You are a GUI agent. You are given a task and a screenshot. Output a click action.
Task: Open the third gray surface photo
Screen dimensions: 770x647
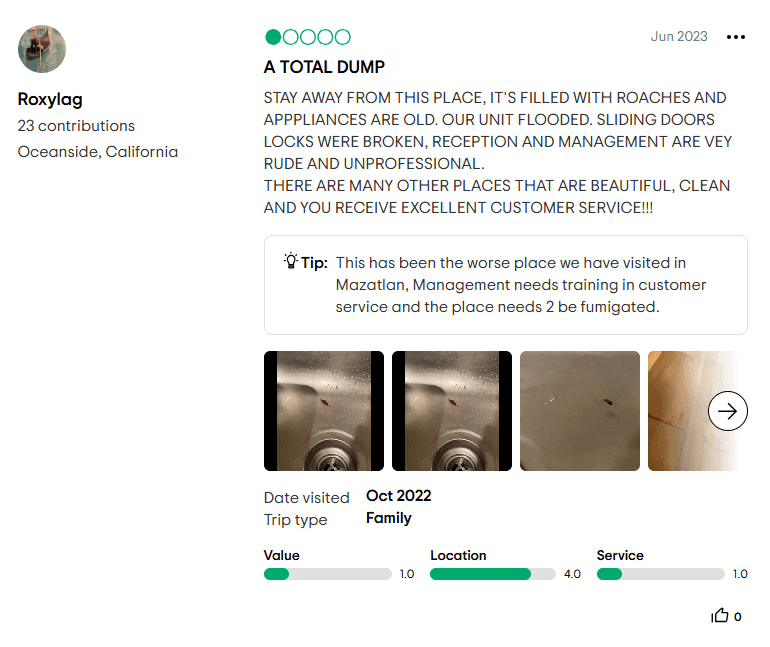580,411
